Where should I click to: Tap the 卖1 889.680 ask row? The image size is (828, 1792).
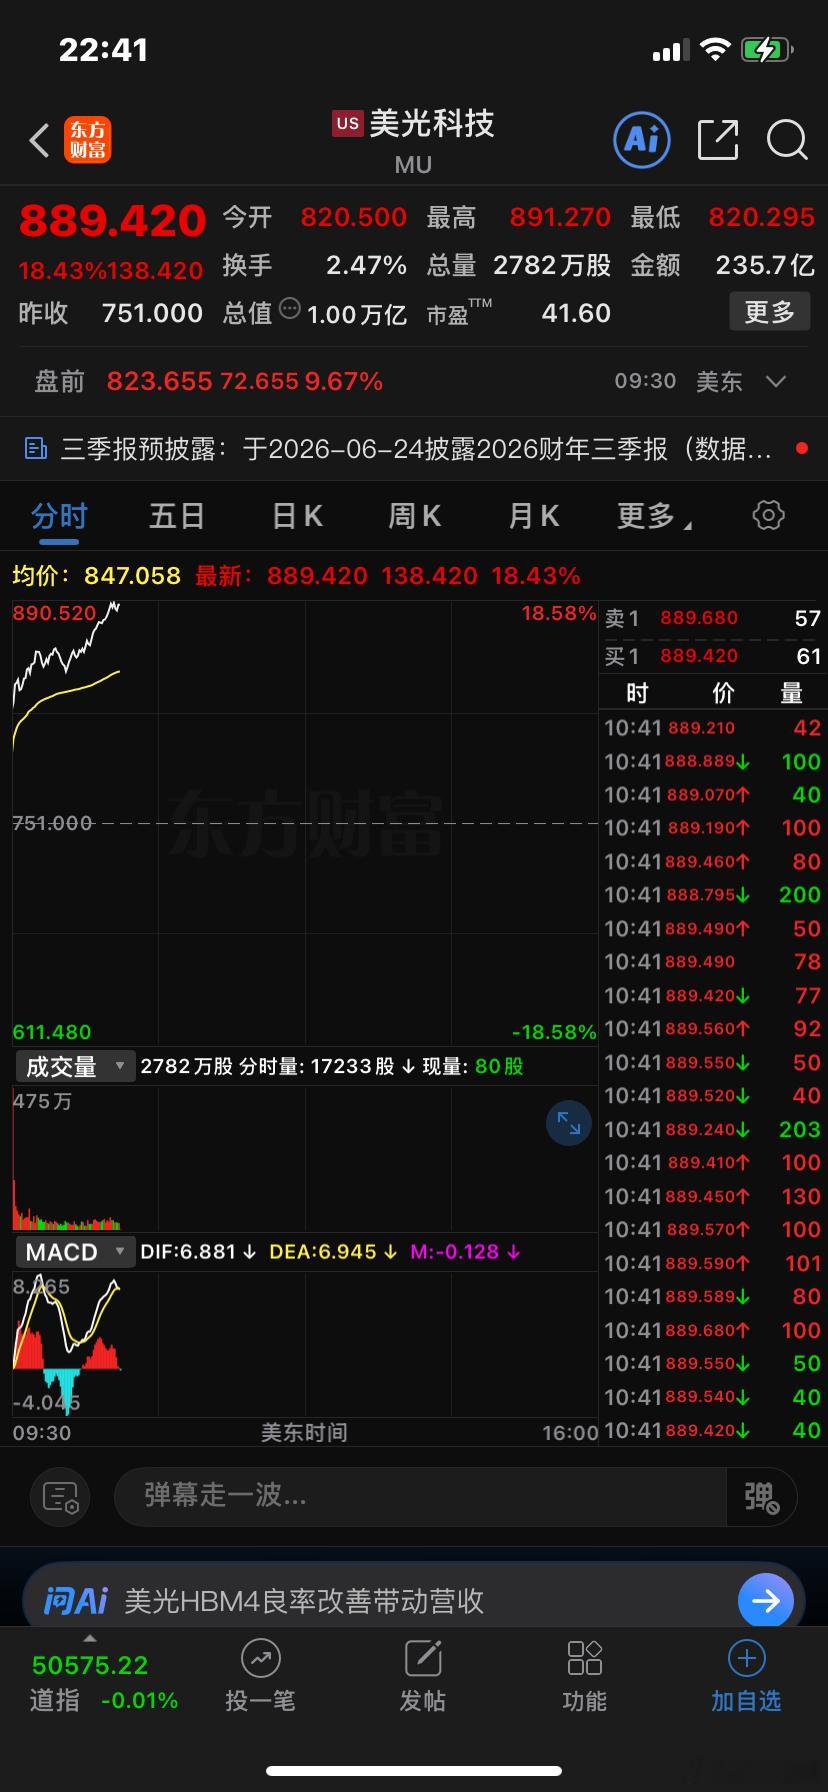[713, 618]
